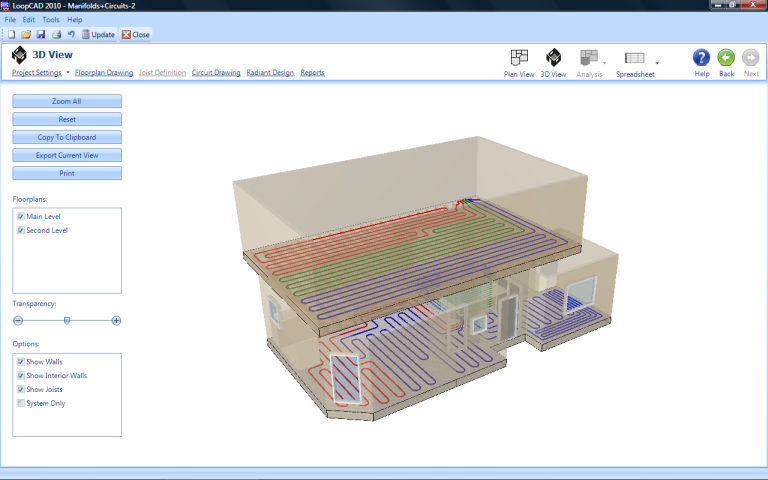The width and height of the screenshot is (768, 480).
Task: Undo with the blue arrow icon
Action: point(71,34)
